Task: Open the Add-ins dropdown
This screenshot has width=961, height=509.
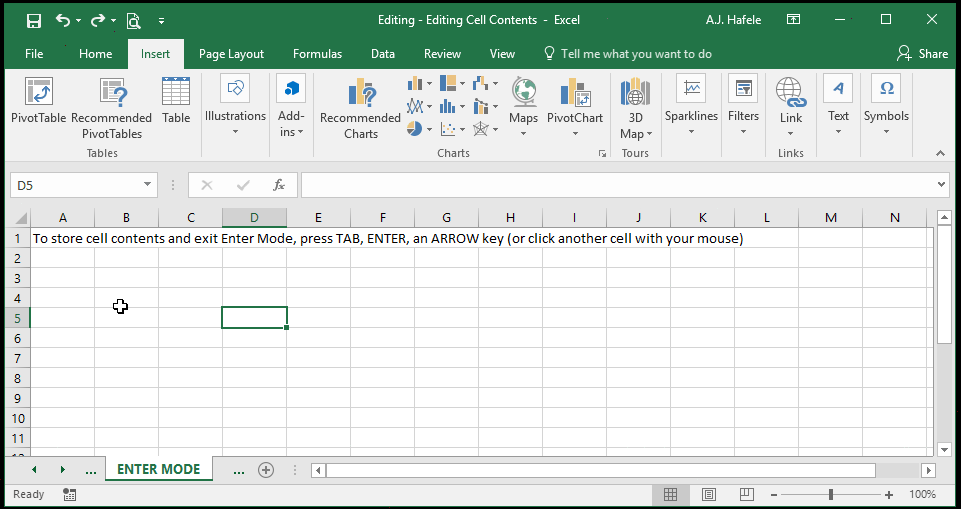Action: [291, 105]
